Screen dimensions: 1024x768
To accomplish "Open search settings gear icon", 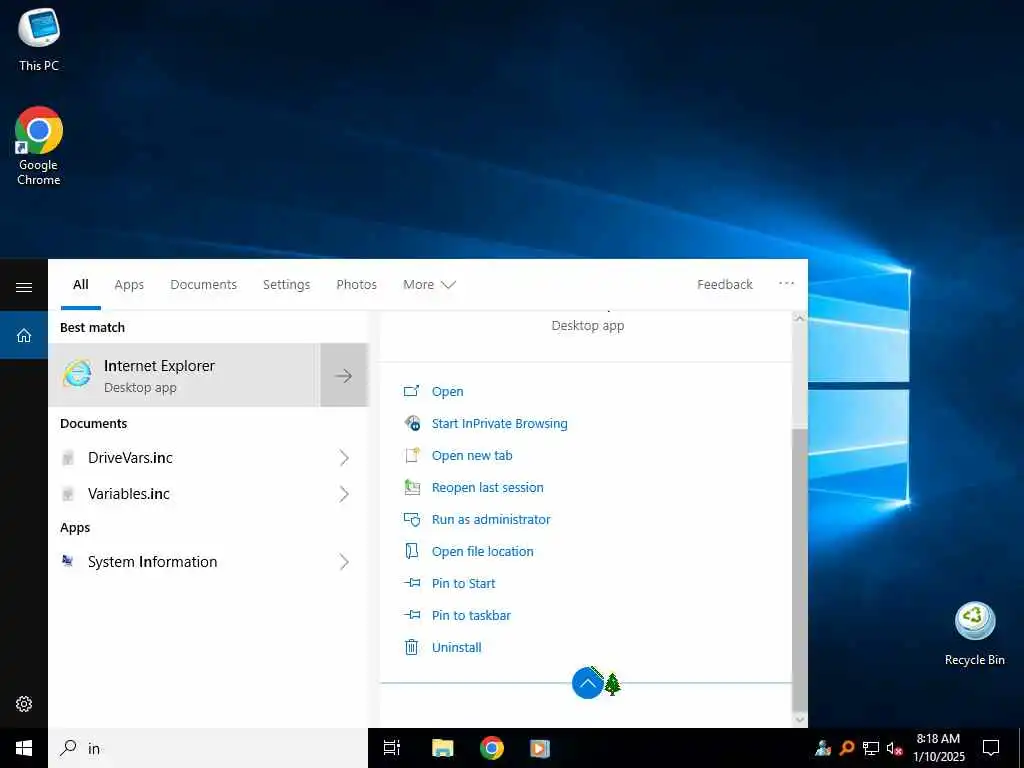I will coord(24,704).
